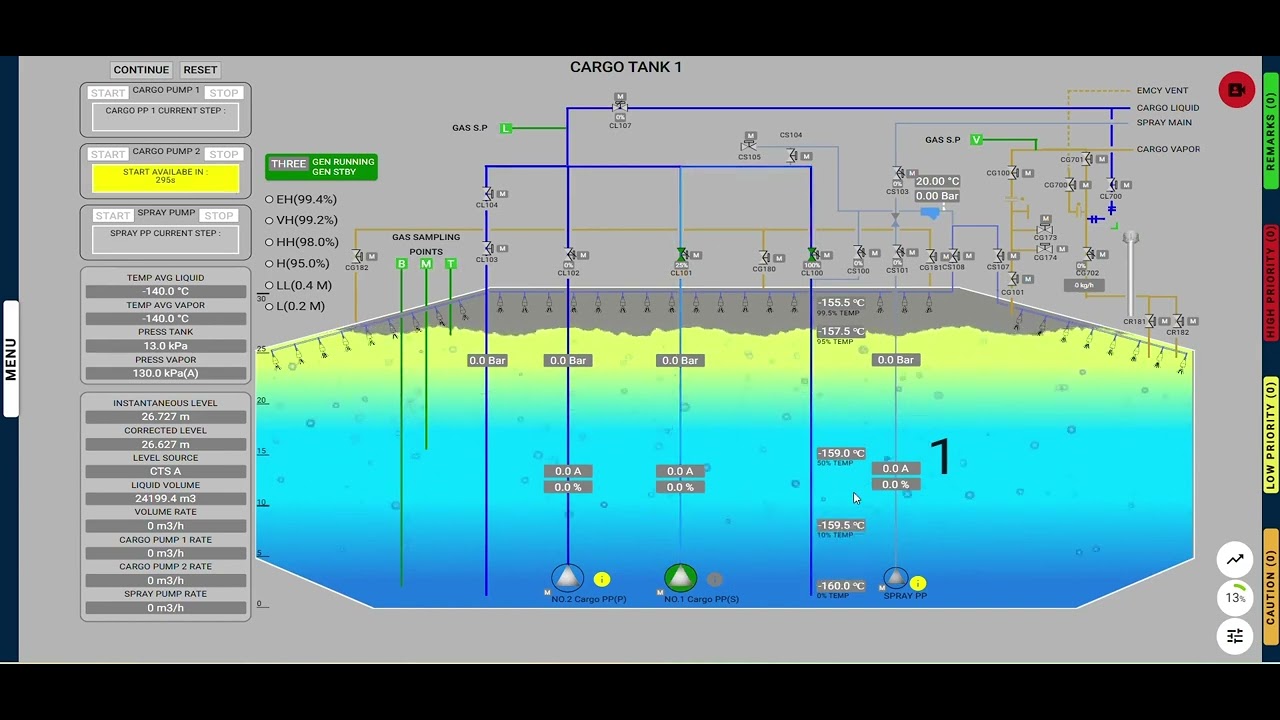
Task: Select L(0.2 M) level alarm radio
Action: click(x=269, y=306)
